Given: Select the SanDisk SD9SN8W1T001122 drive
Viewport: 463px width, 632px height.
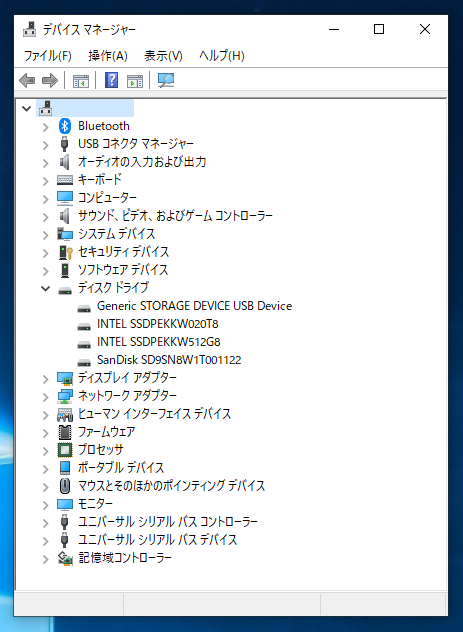Looking at the screenshot, I should click(169, 360).
